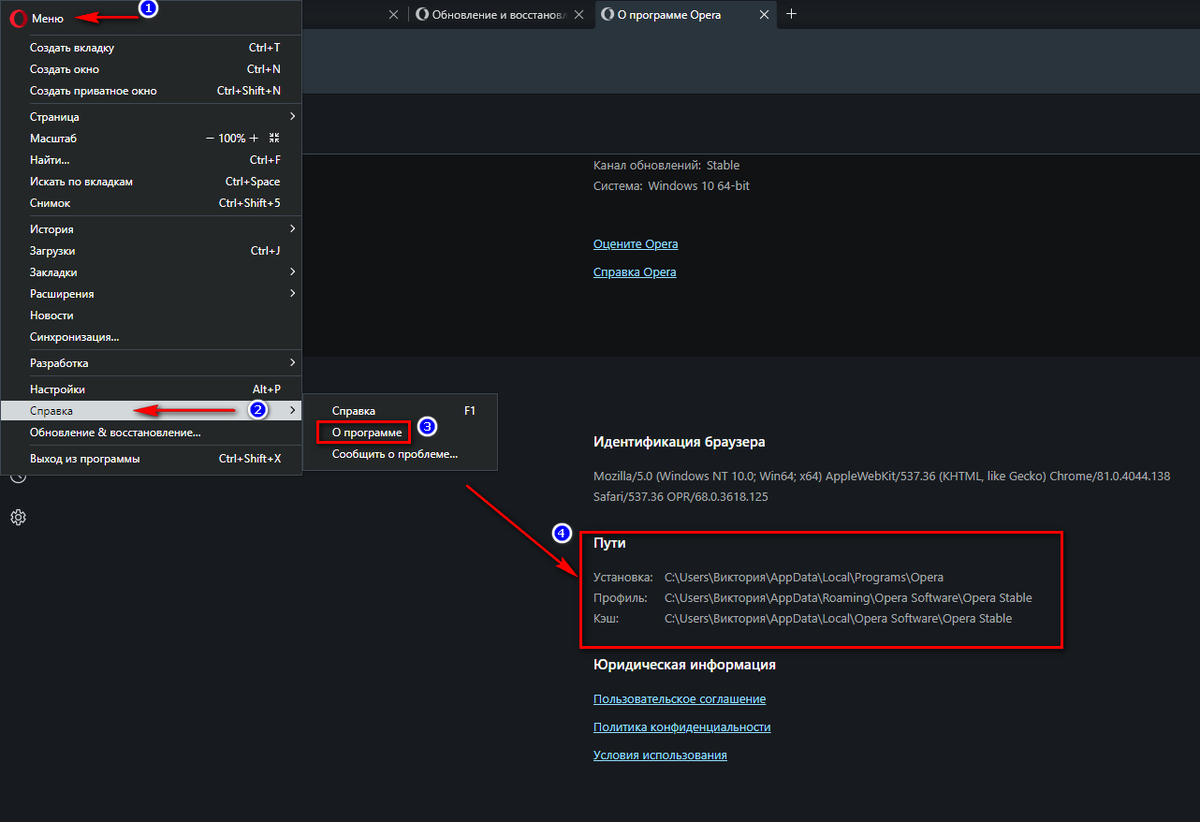Image resolution: width=1200 pixels, height=822 pixels.
Task: Click the 'Юридическая информация' heading
Action: click(x=684, y=664)
